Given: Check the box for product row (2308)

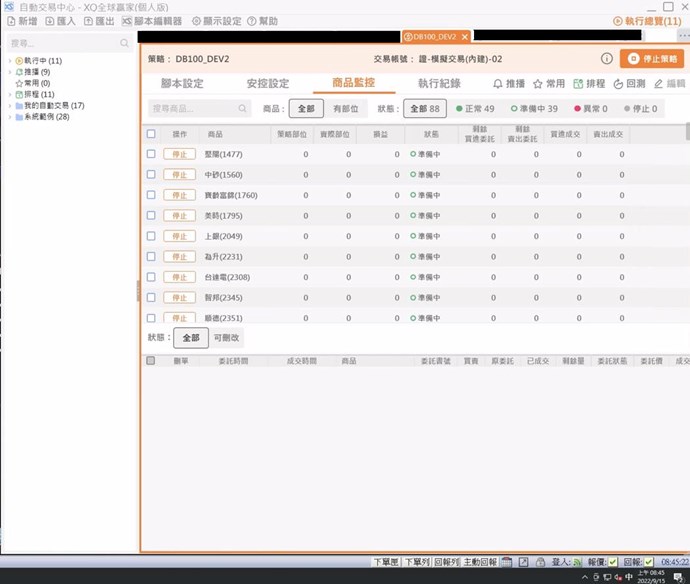Looking at the screenshot, I should [x=151, y=277].
